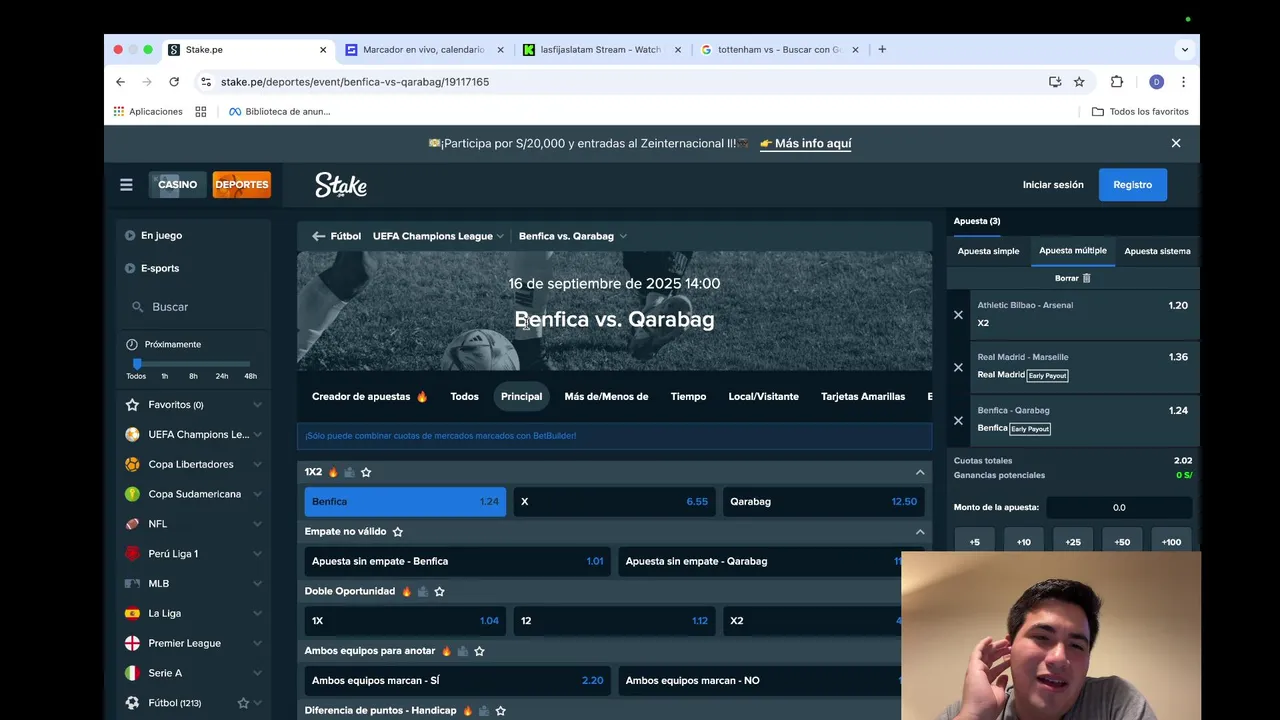Click the UEFA Champions League ball icon
Viewport: 1280px width, 720px height.
(x=132, y=435)
